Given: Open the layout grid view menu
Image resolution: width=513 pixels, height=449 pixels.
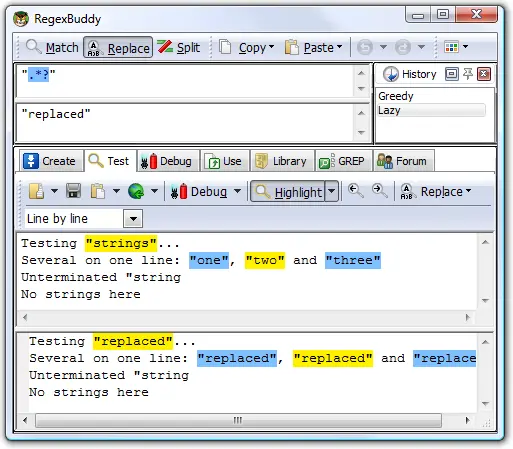Looking at the screenshot, I should pos(456,47).
